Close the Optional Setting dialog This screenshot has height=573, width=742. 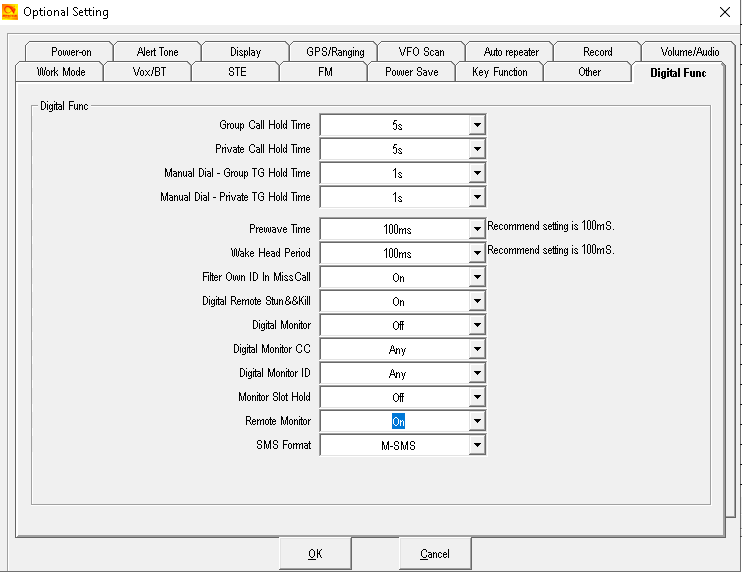tap(724, 12)
